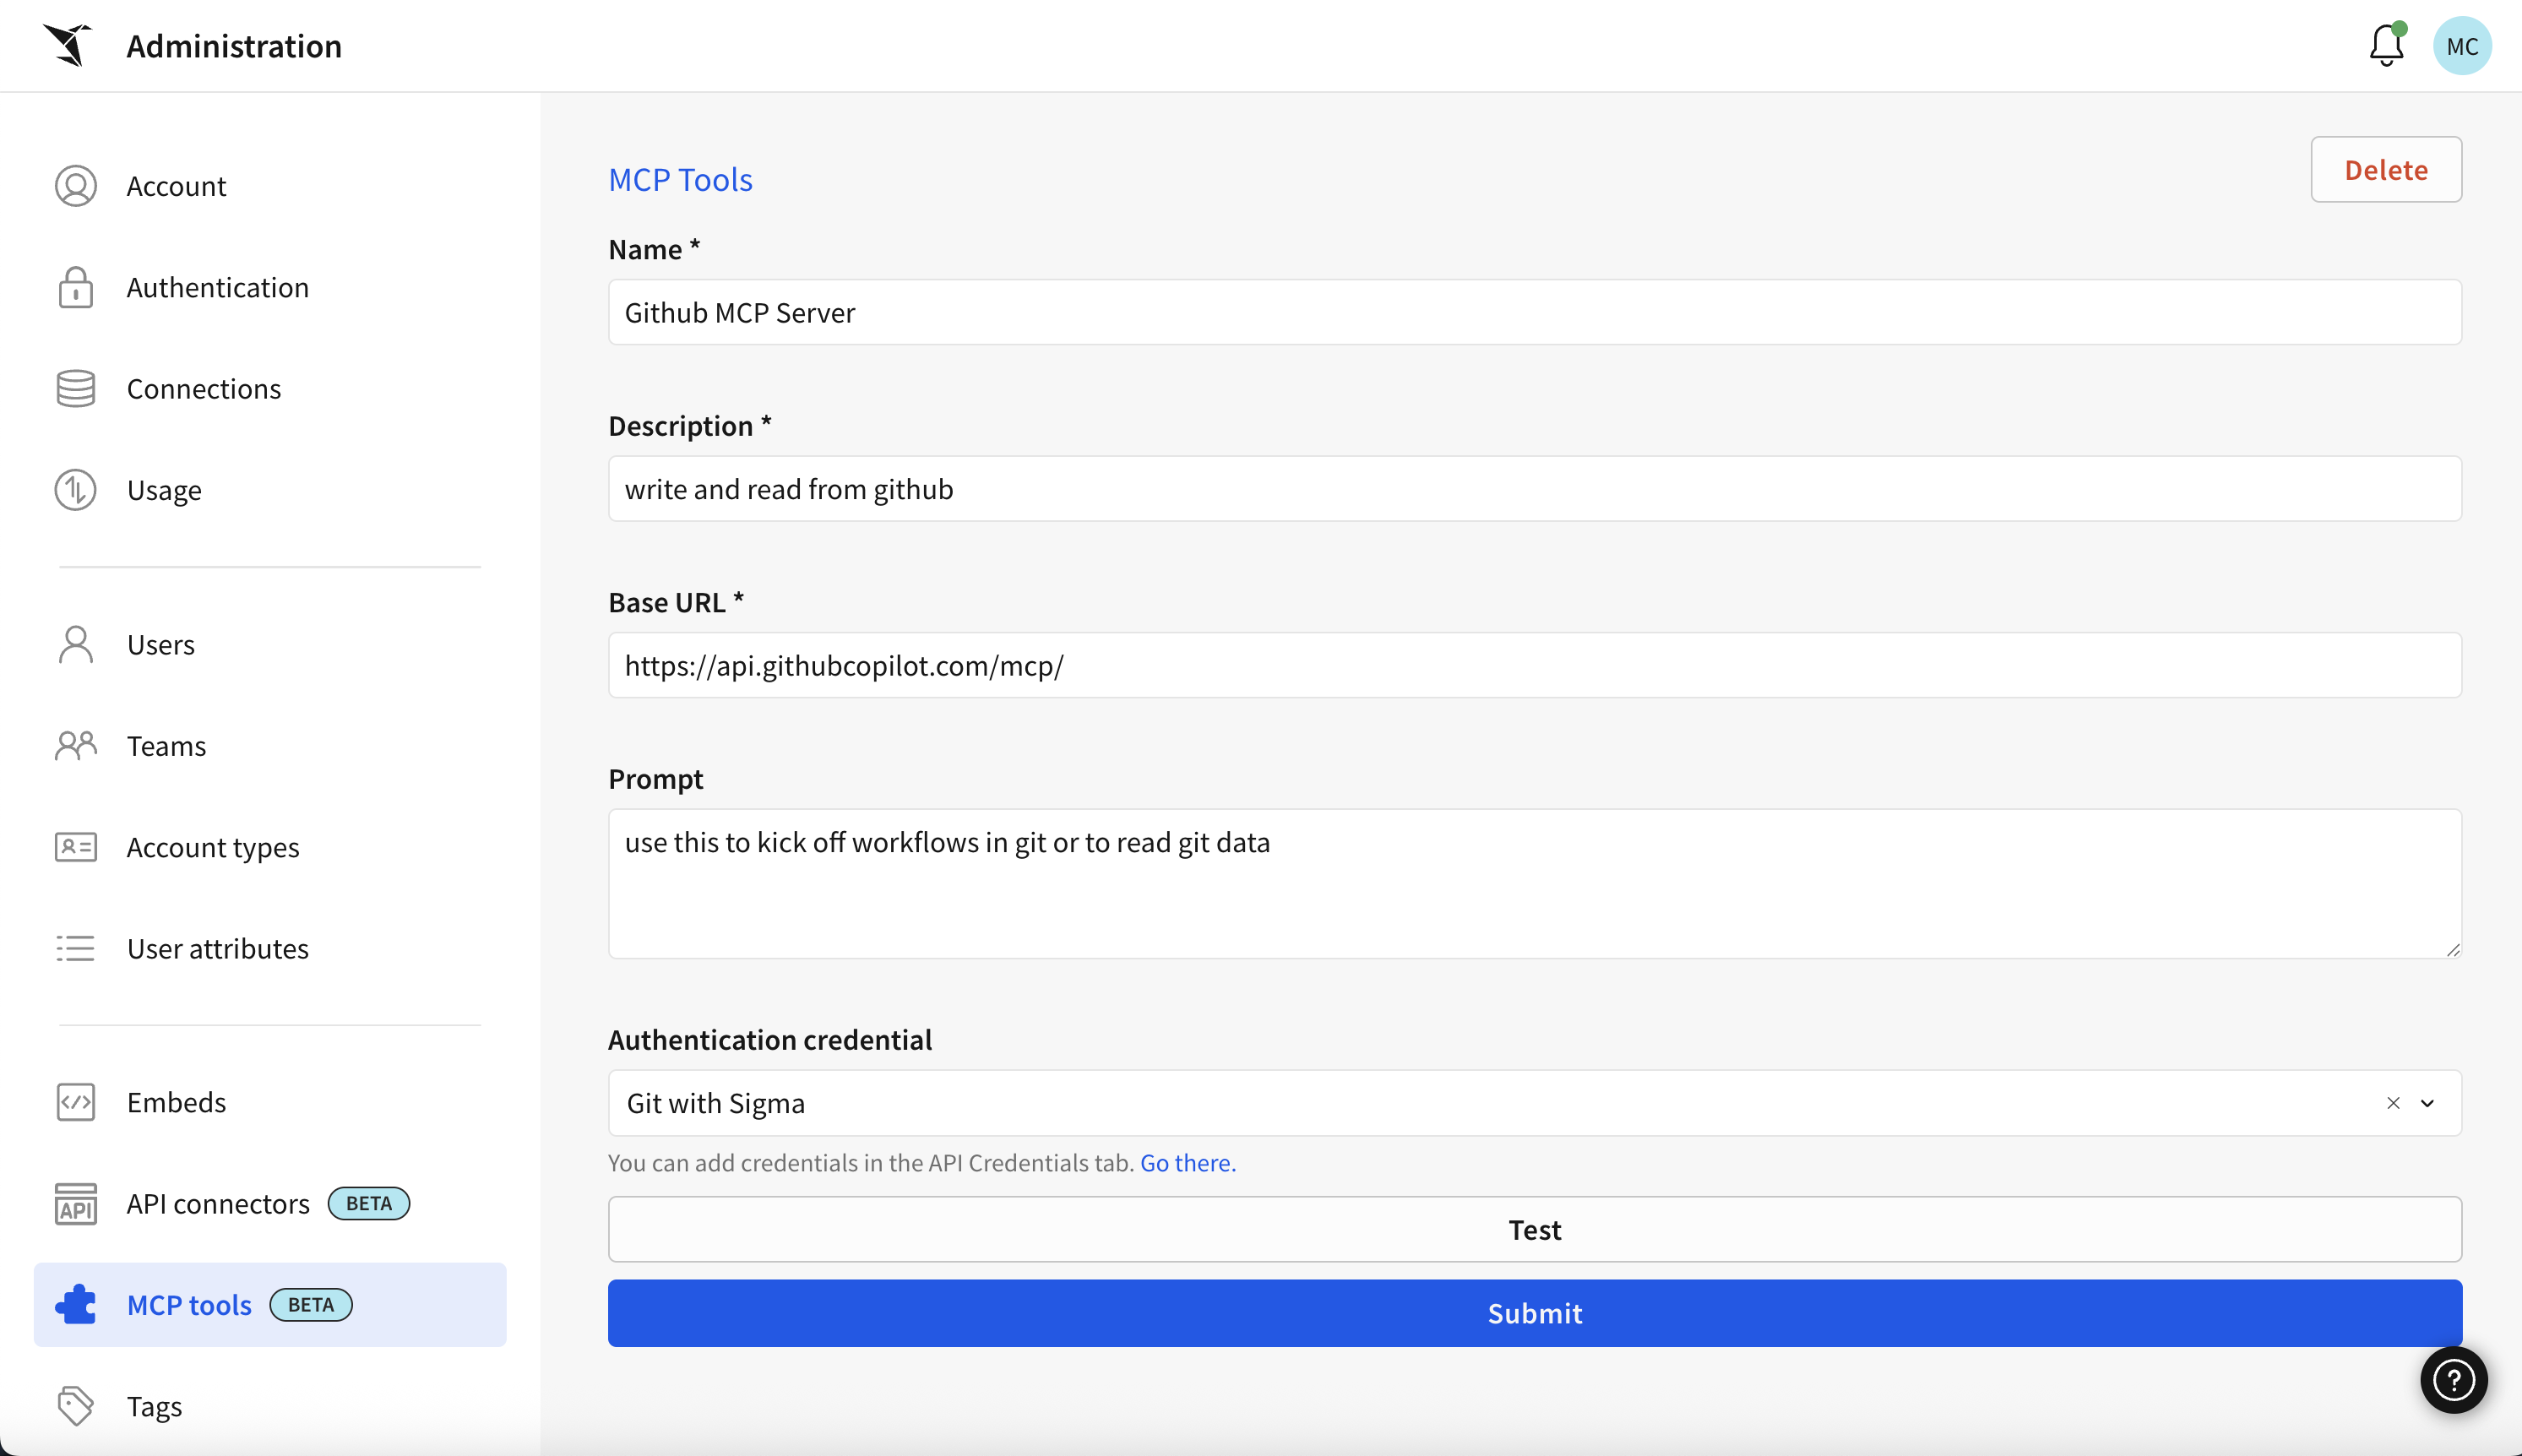Click the Connections database icon
2522x1456 pixels.
click(75, 389)
